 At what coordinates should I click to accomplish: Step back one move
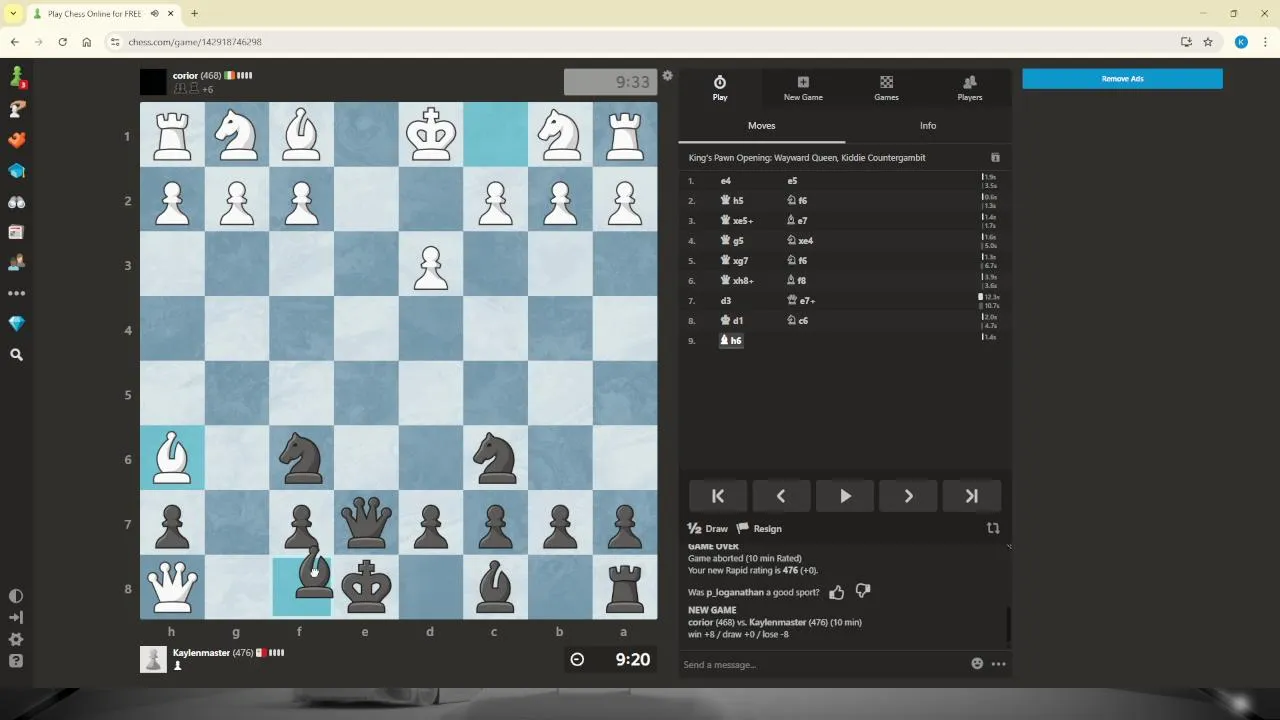781,496
